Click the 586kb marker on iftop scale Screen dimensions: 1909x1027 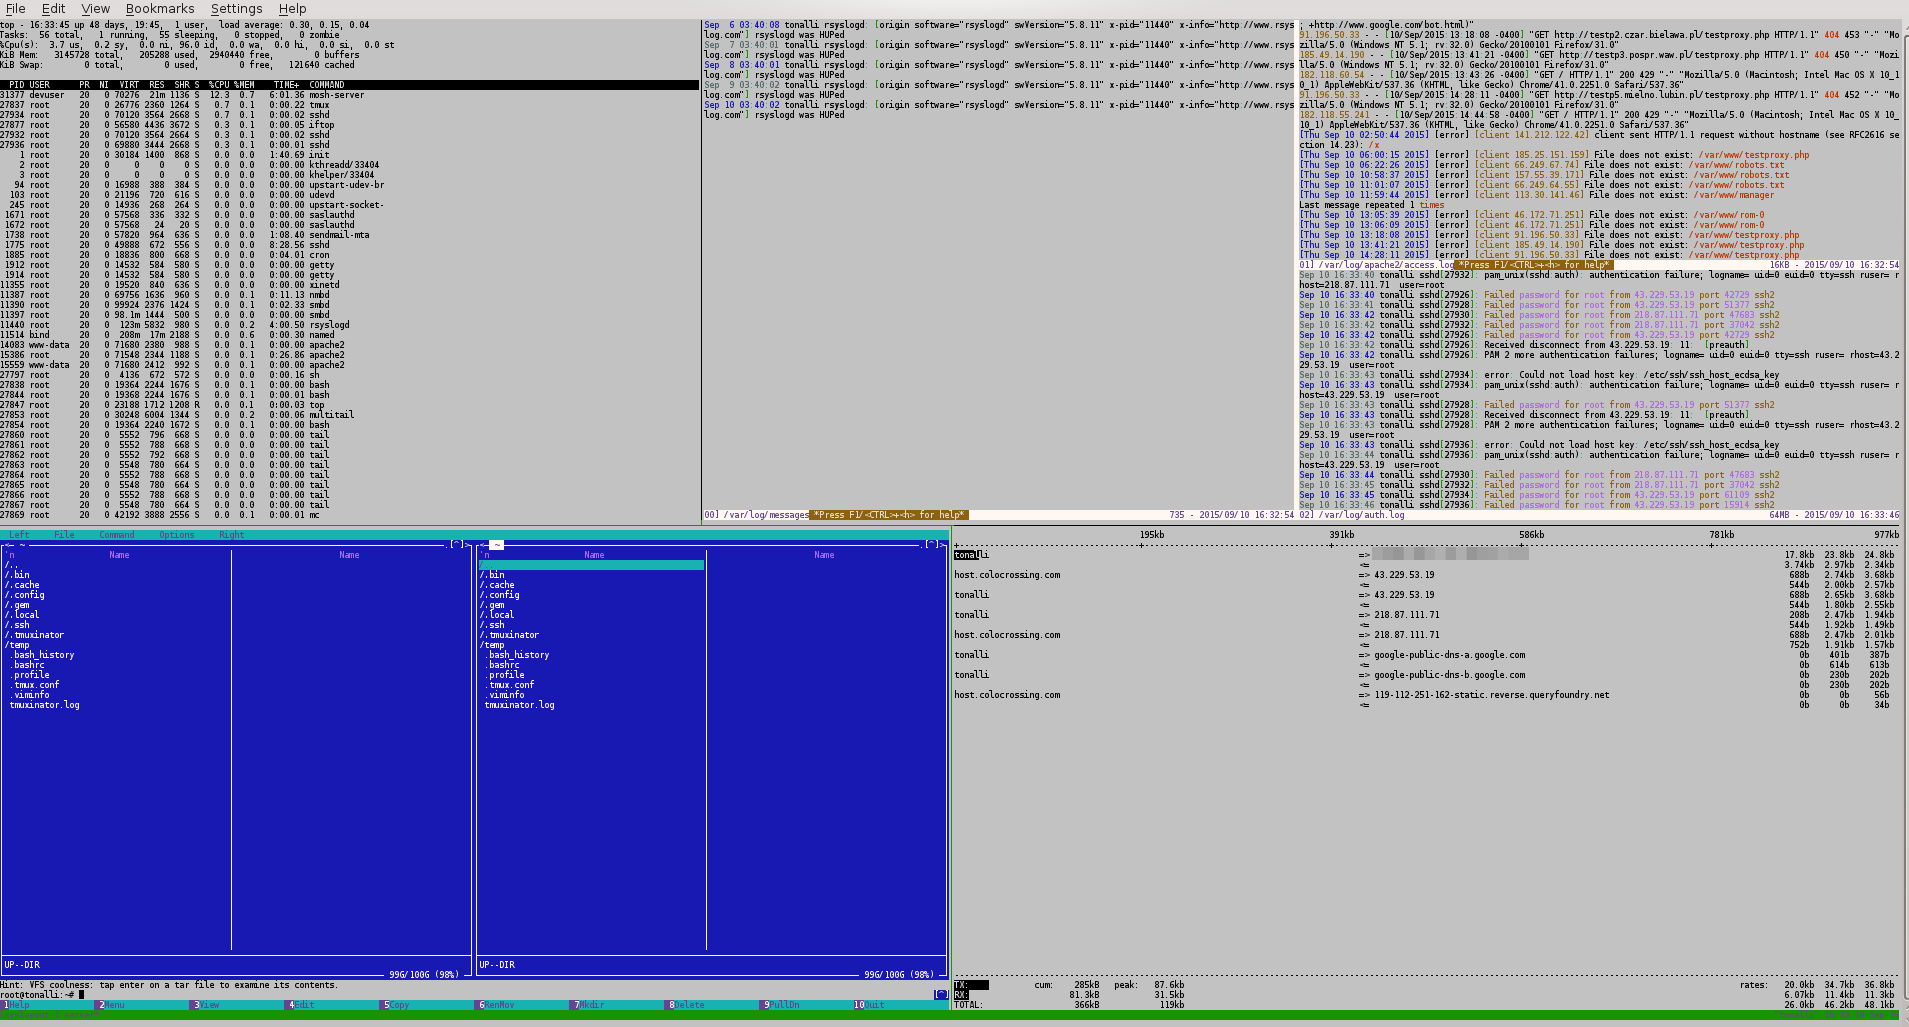pos(1531,535)
